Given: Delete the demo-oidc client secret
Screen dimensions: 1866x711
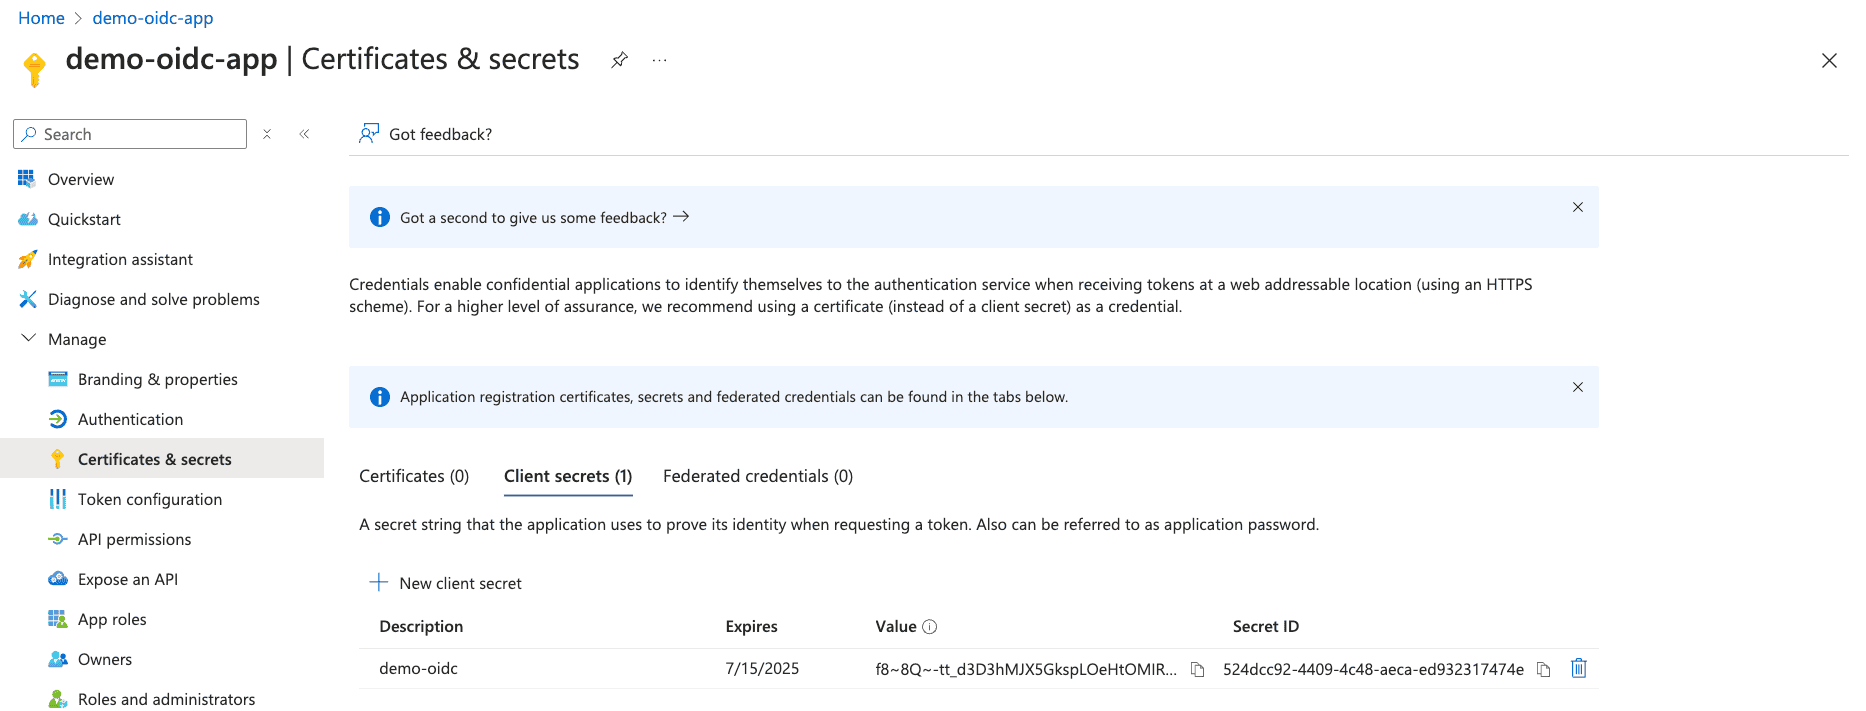Looking at the screenshot, I should 1579,668.
